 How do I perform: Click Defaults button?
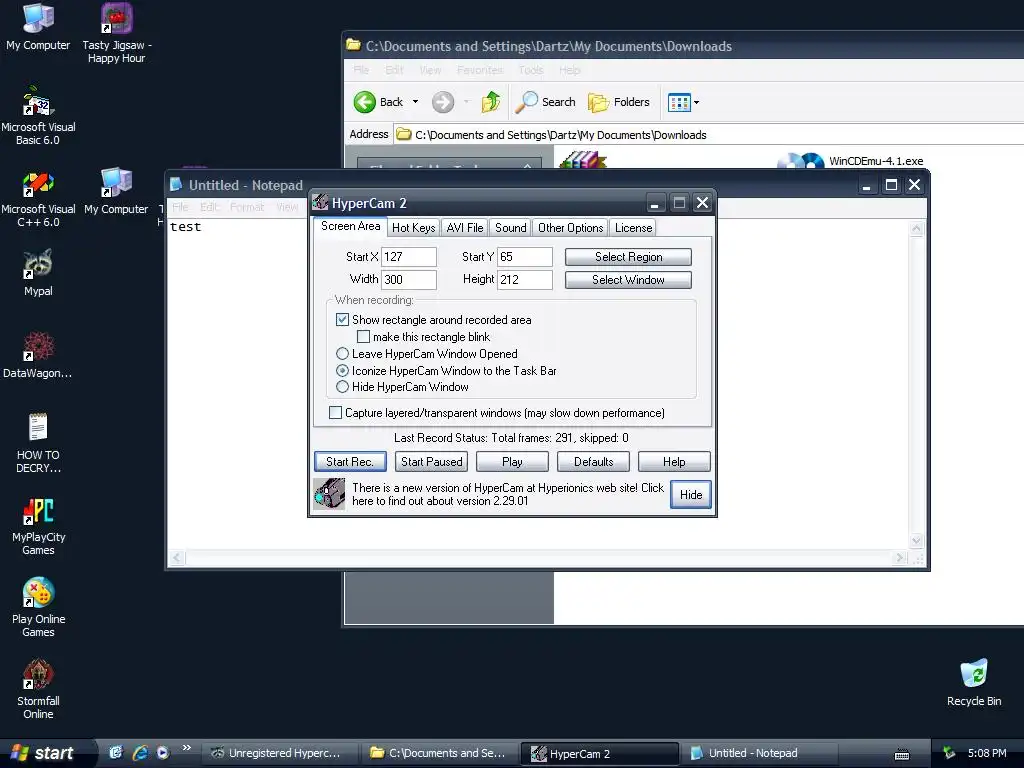(x=593, y=462)
